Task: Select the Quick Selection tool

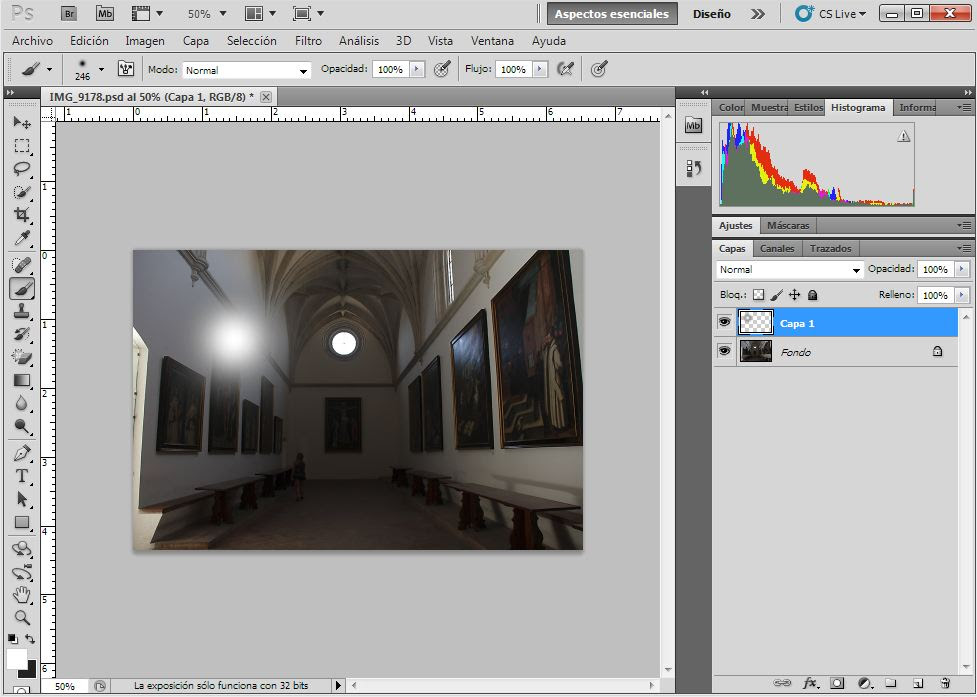Action: (x=22, y=192)
